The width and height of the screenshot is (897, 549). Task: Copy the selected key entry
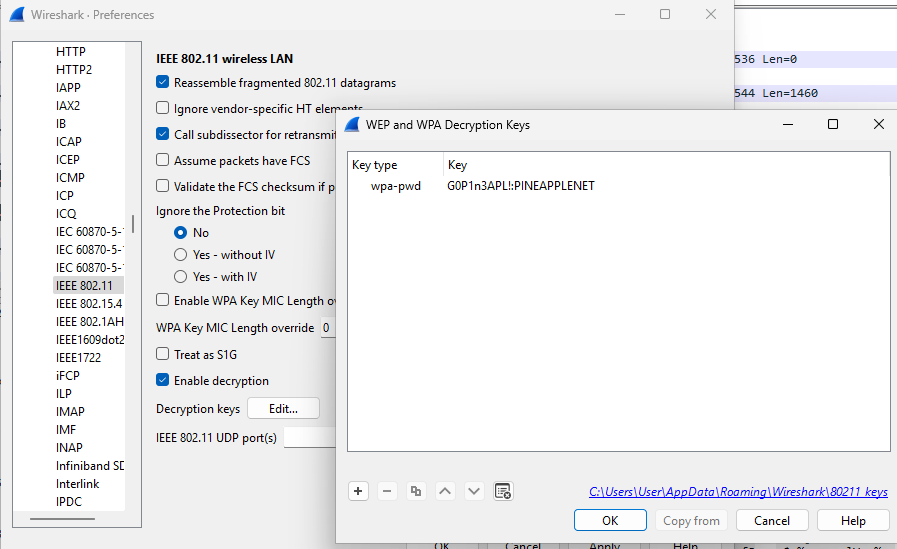pyautogui.click(x=416, y=491)
